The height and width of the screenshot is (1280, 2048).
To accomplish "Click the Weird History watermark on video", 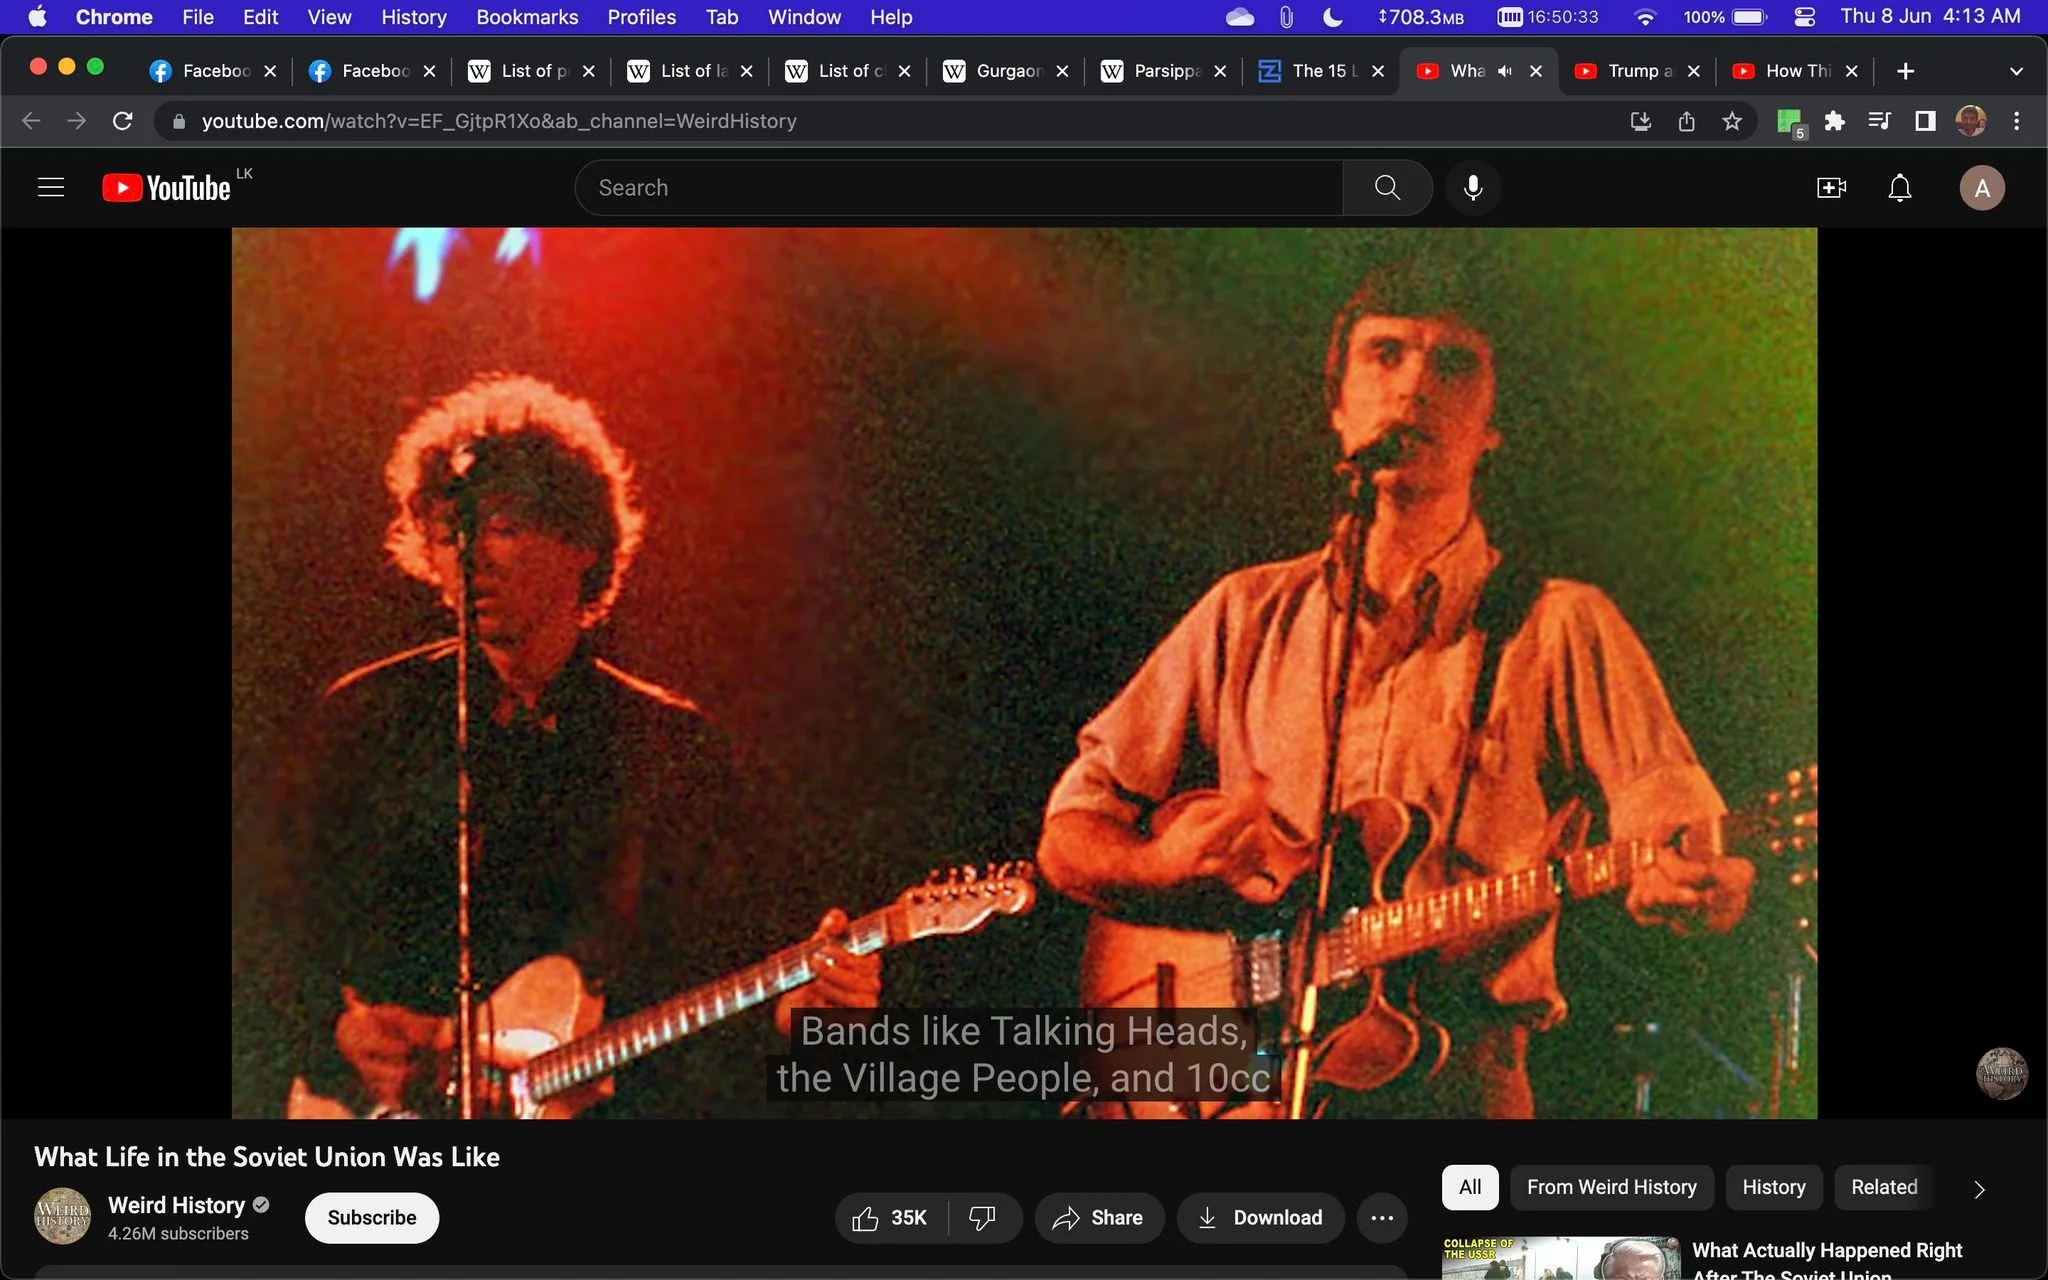I will [x=2002, y=1074].
